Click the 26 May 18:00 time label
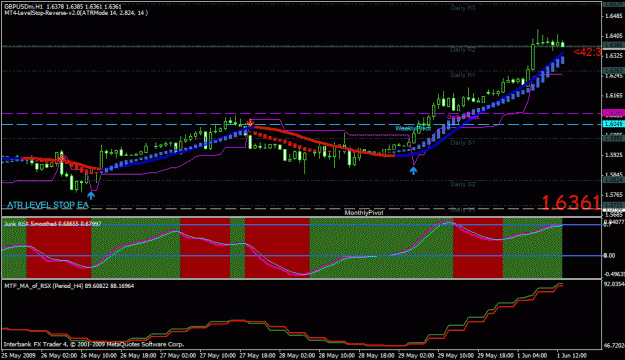This screenshot has height=360, width=625. click(x=138, y=355)
